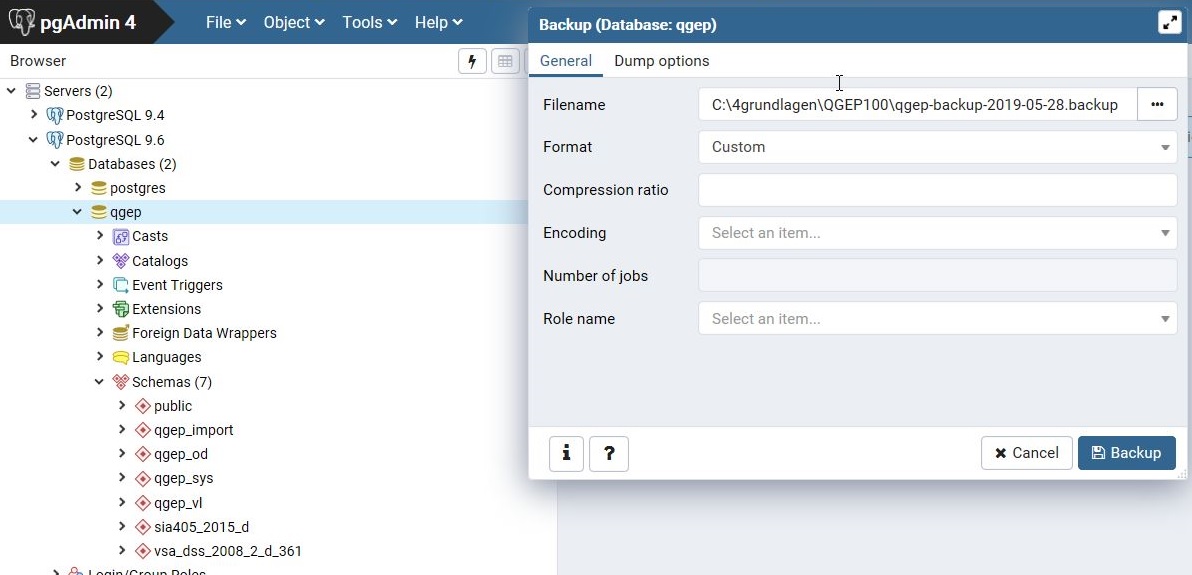Open the Help menu

[439, 22]
